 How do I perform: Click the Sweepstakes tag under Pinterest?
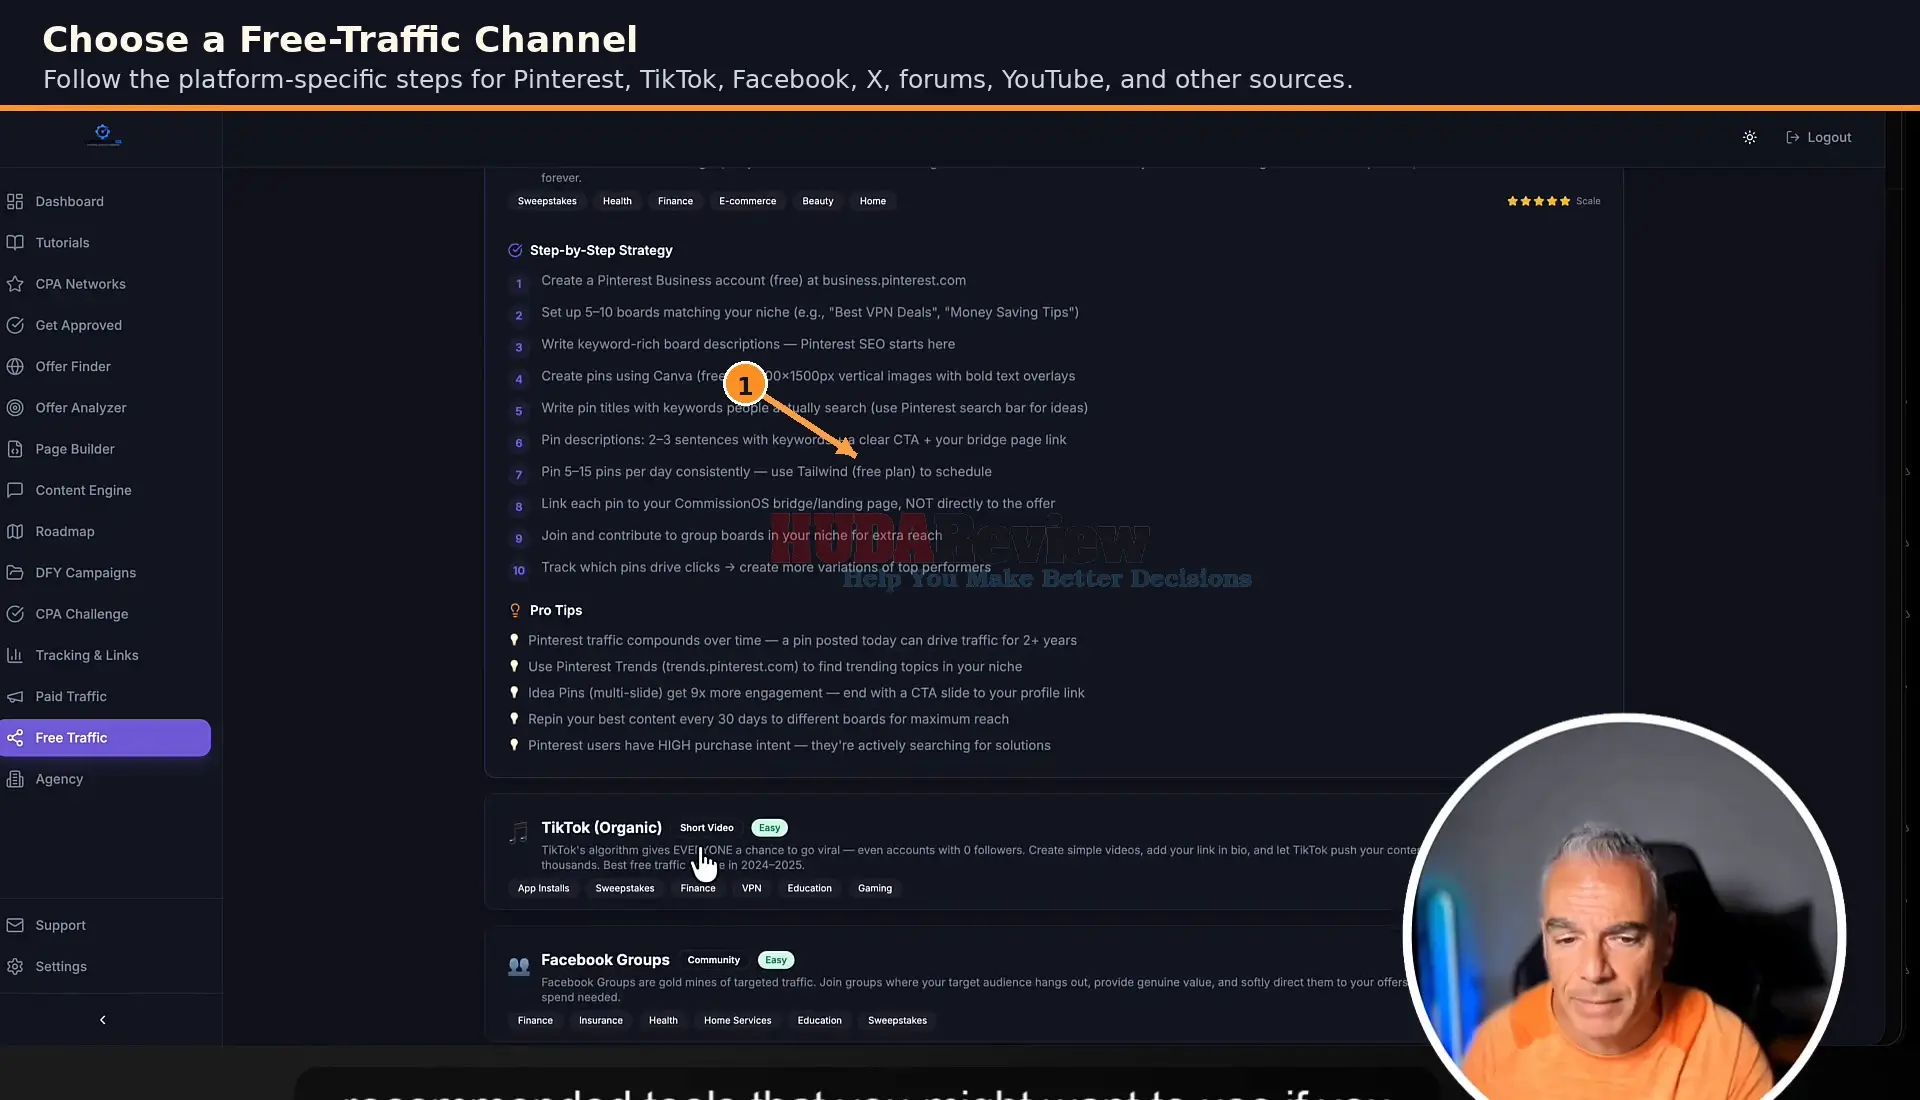click(x=547, y=201)
